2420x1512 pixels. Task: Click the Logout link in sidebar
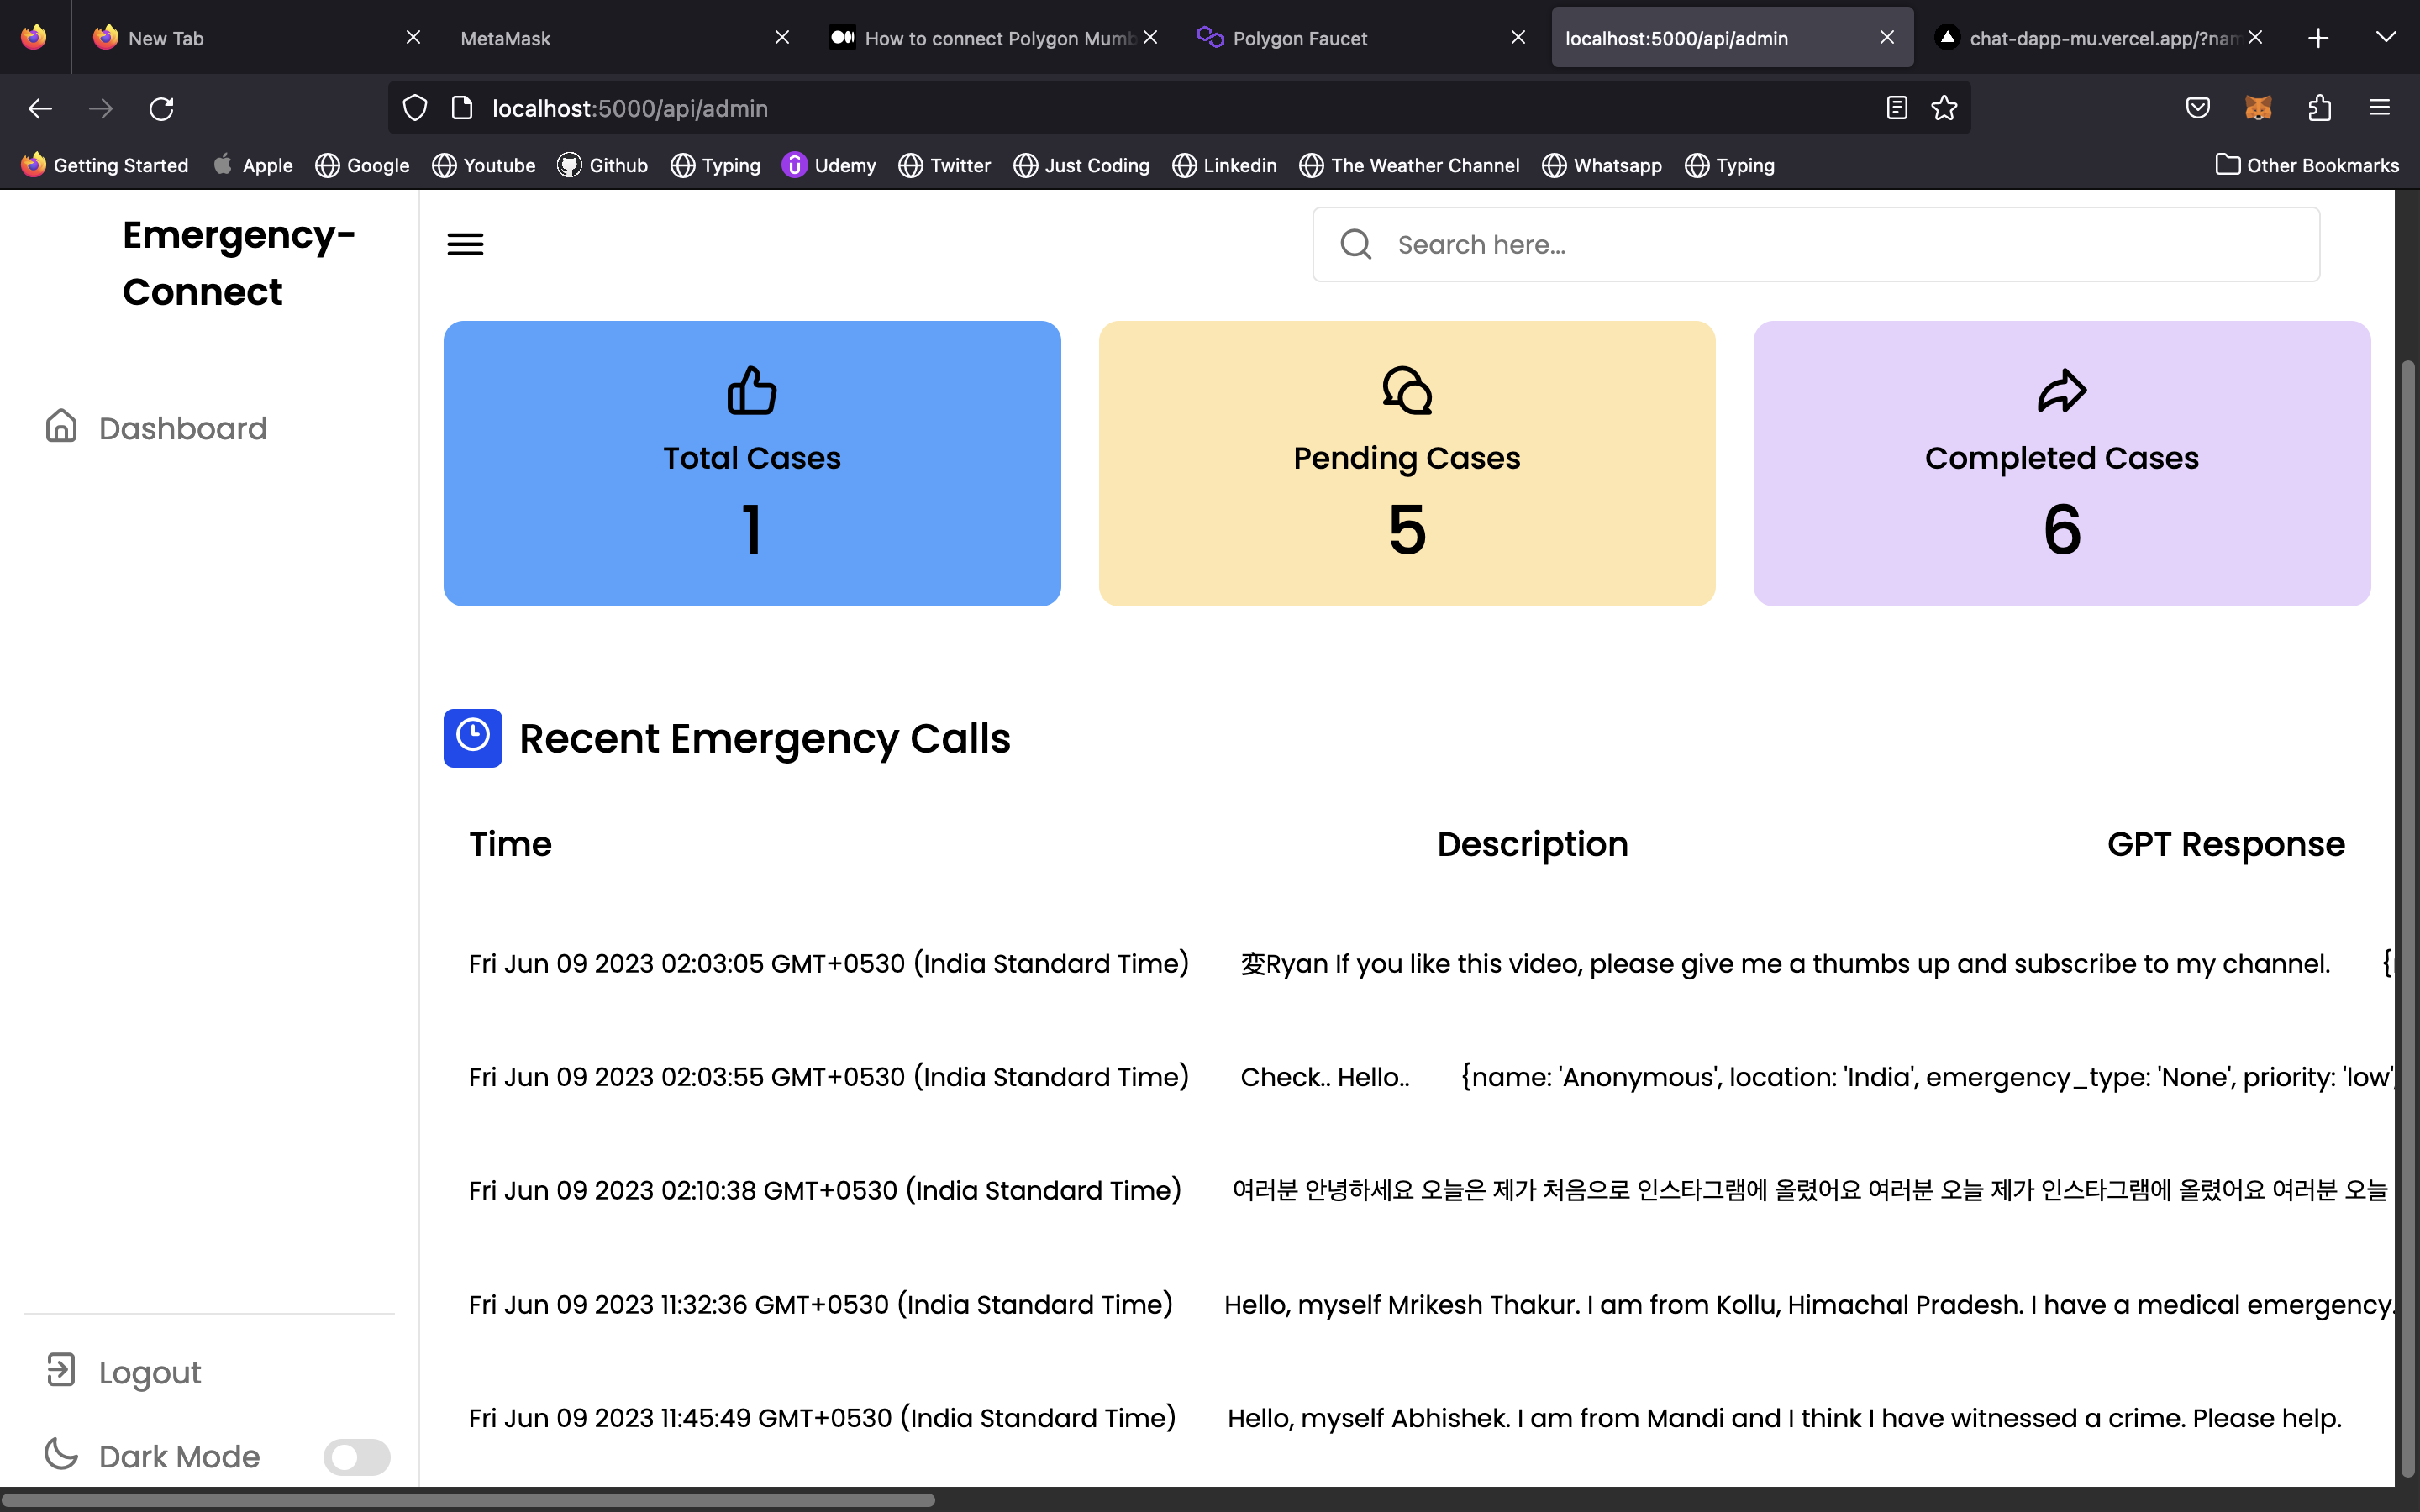(x=149, y=1372)
